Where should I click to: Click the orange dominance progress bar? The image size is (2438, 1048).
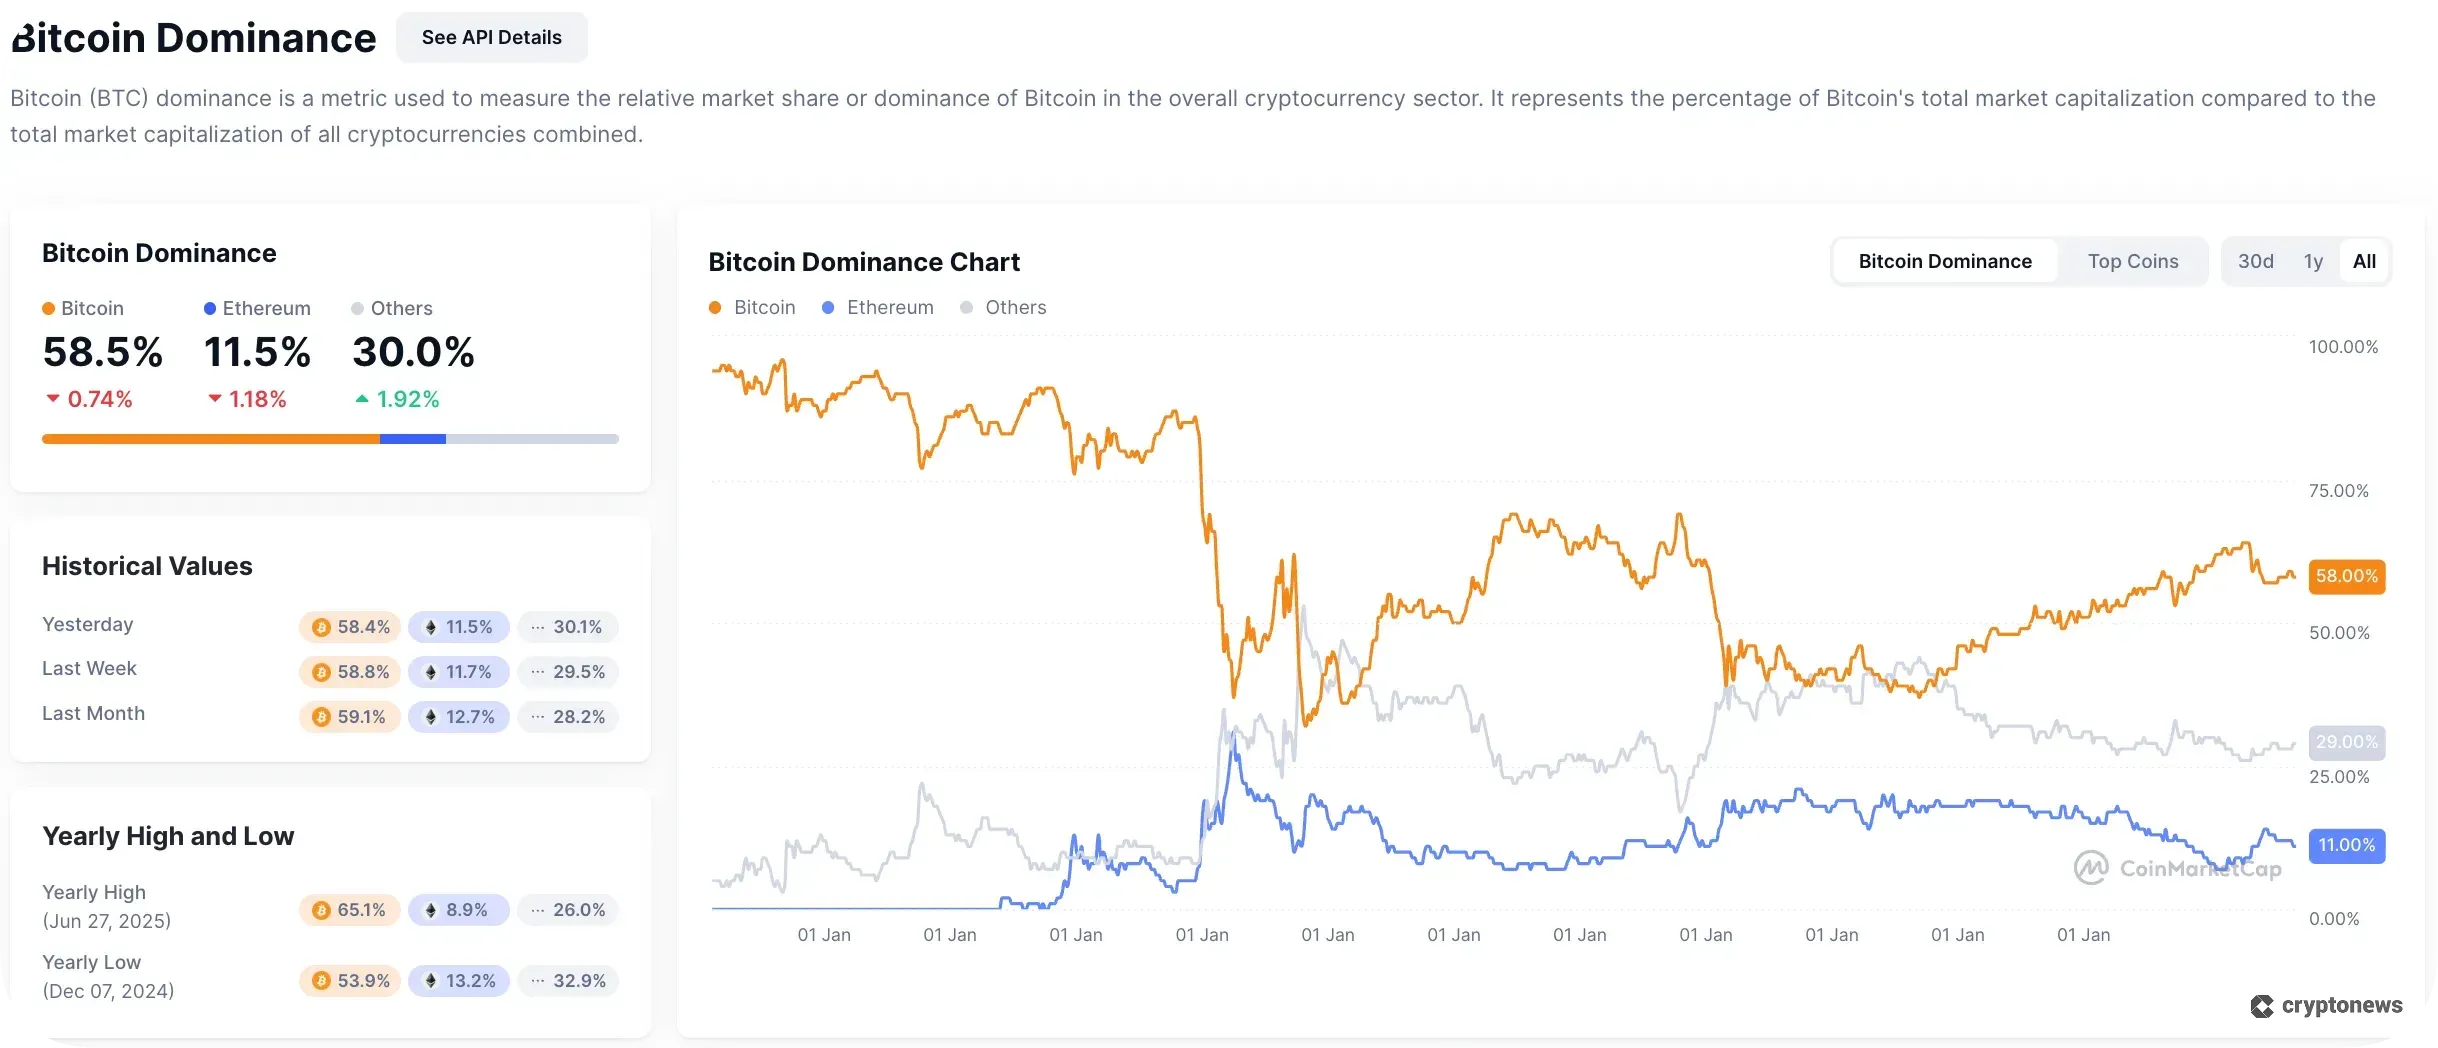coord(210,438)
